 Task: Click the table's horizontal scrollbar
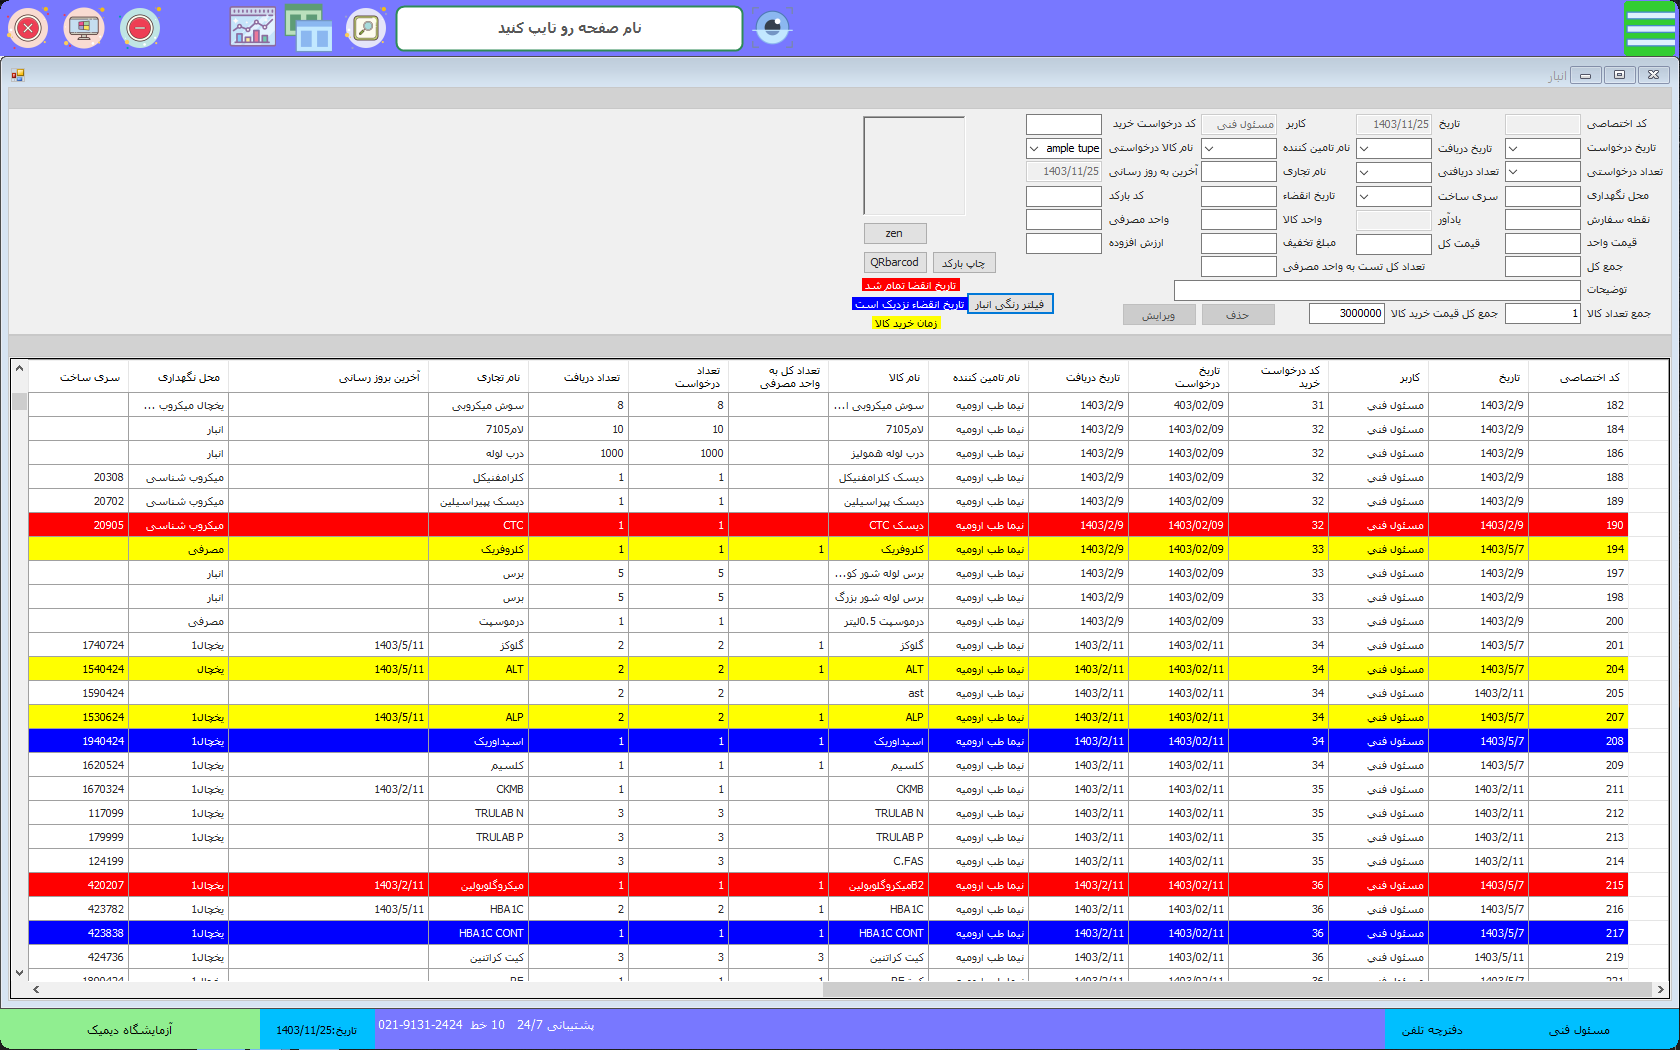pyautogui.click(x=1235, y=989)
